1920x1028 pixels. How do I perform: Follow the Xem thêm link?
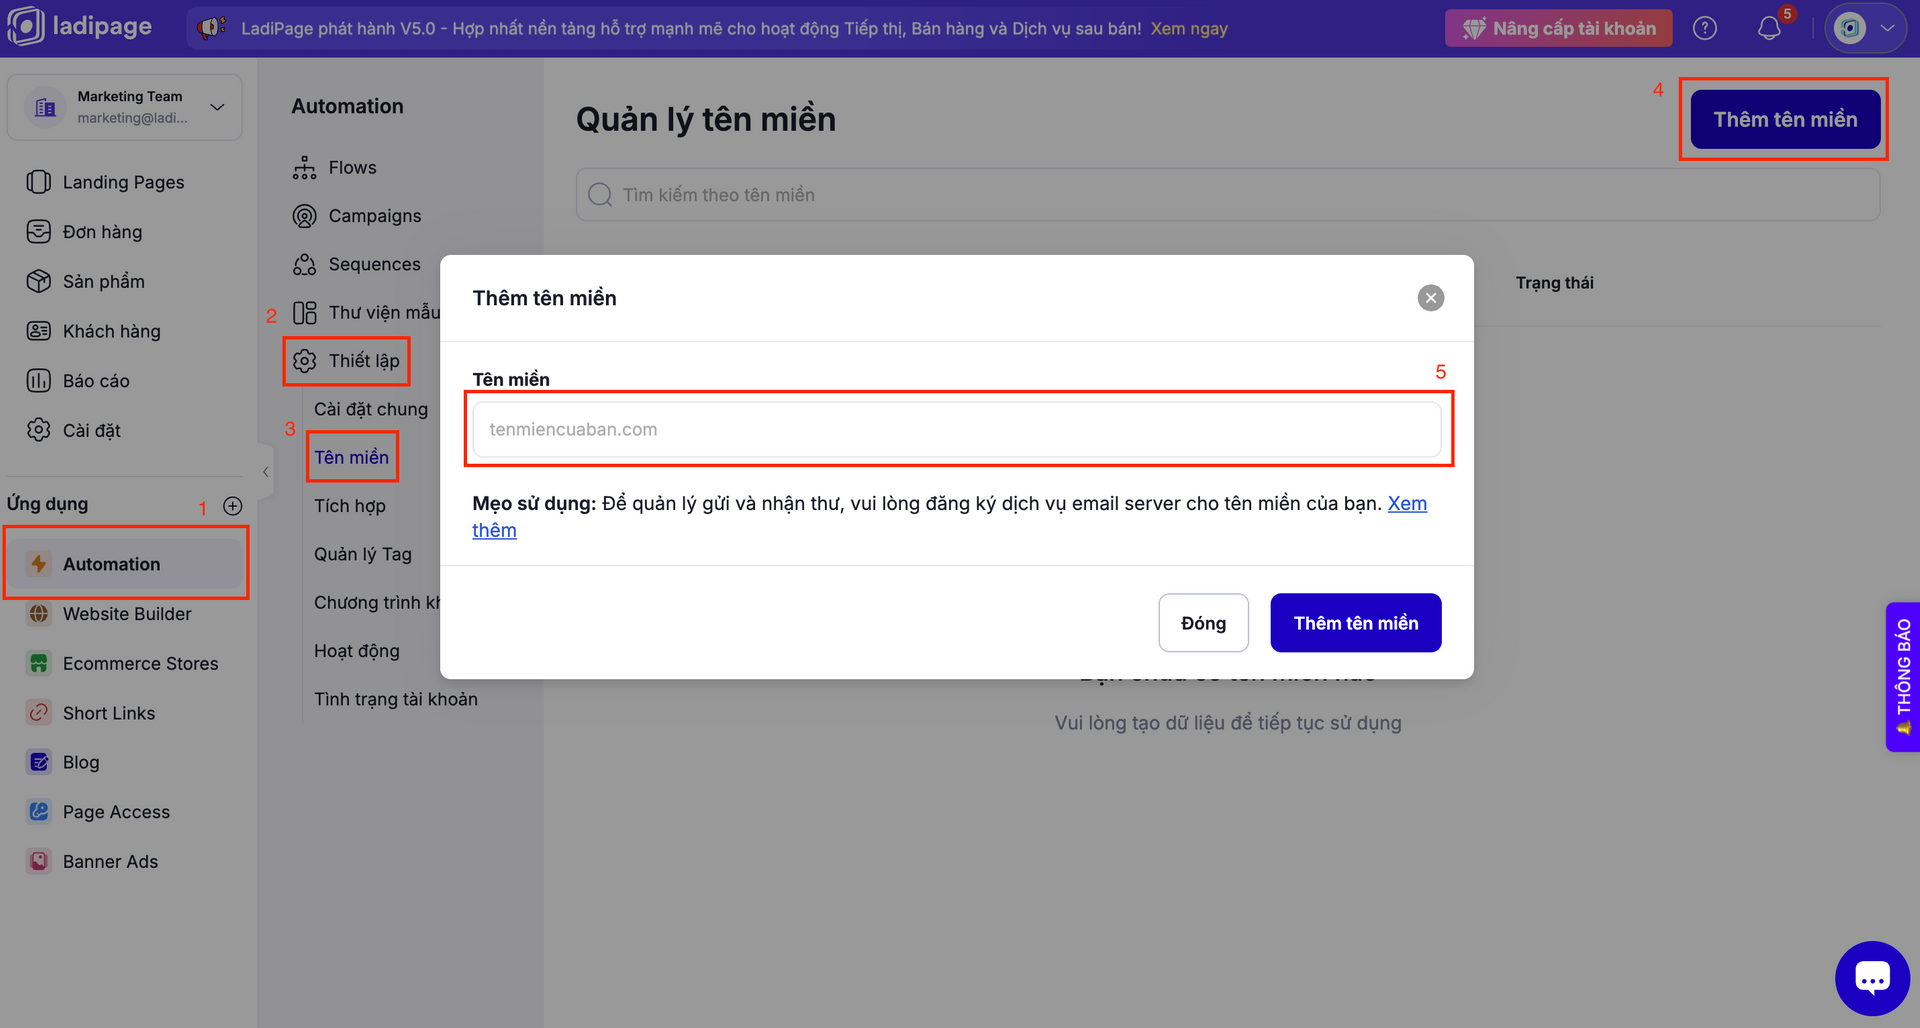(1407, 504)
